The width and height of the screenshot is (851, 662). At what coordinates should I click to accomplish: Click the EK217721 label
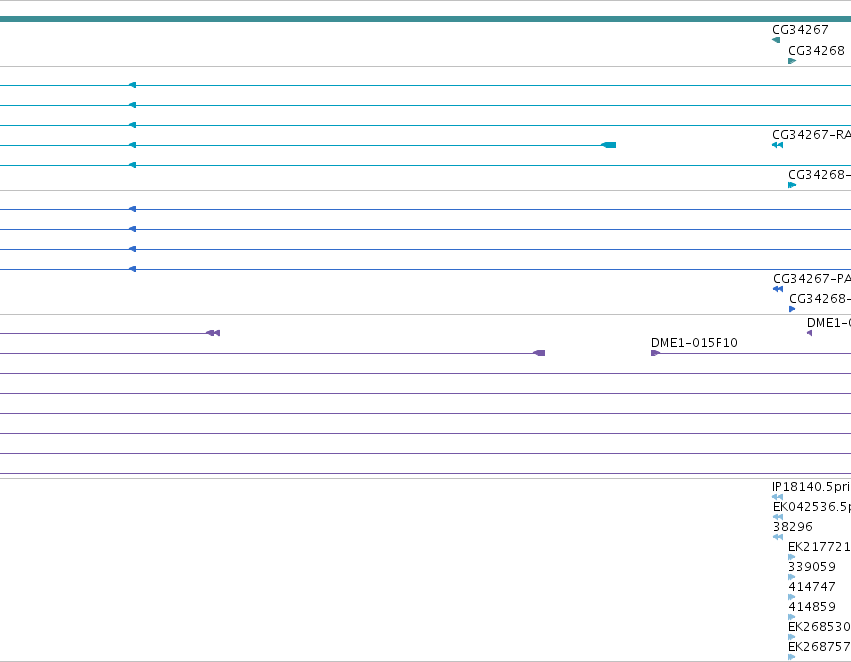coord(820,546)
